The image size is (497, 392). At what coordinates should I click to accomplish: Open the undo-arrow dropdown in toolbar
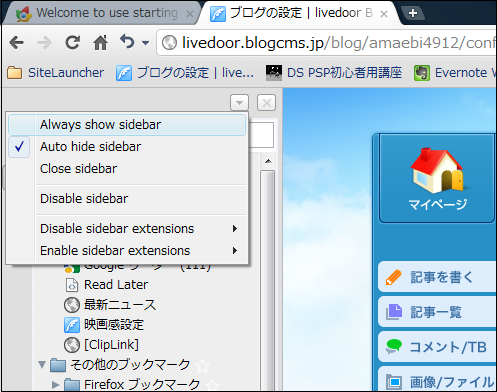coord(145,43)
